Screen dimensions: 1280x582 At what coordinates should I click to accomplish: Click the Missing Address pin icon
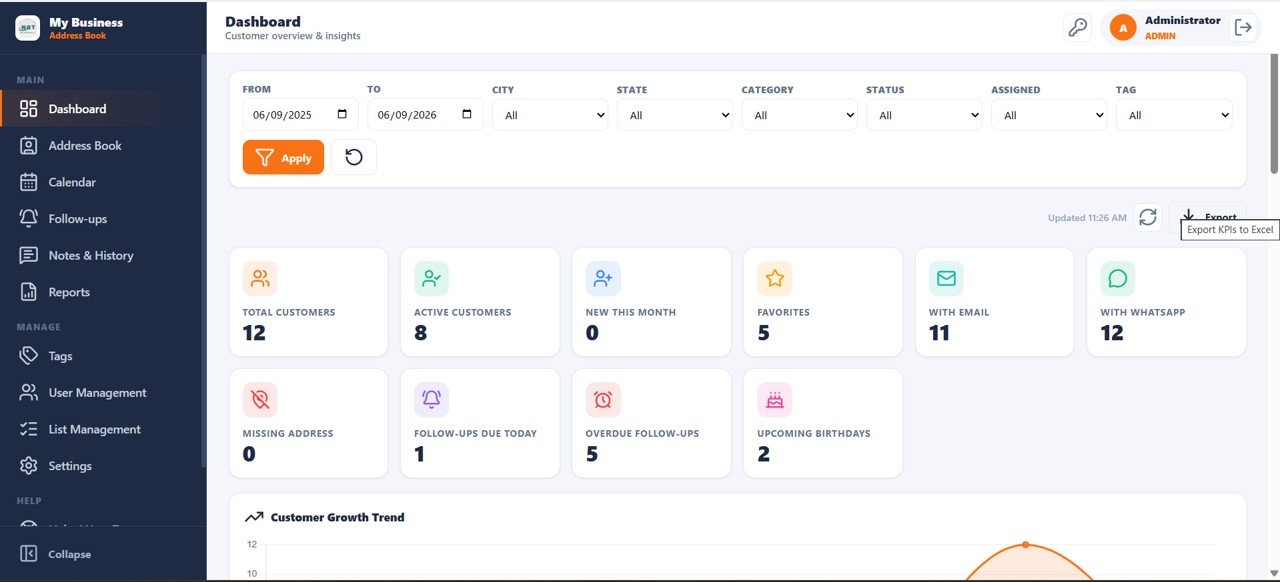coord(260,400)
